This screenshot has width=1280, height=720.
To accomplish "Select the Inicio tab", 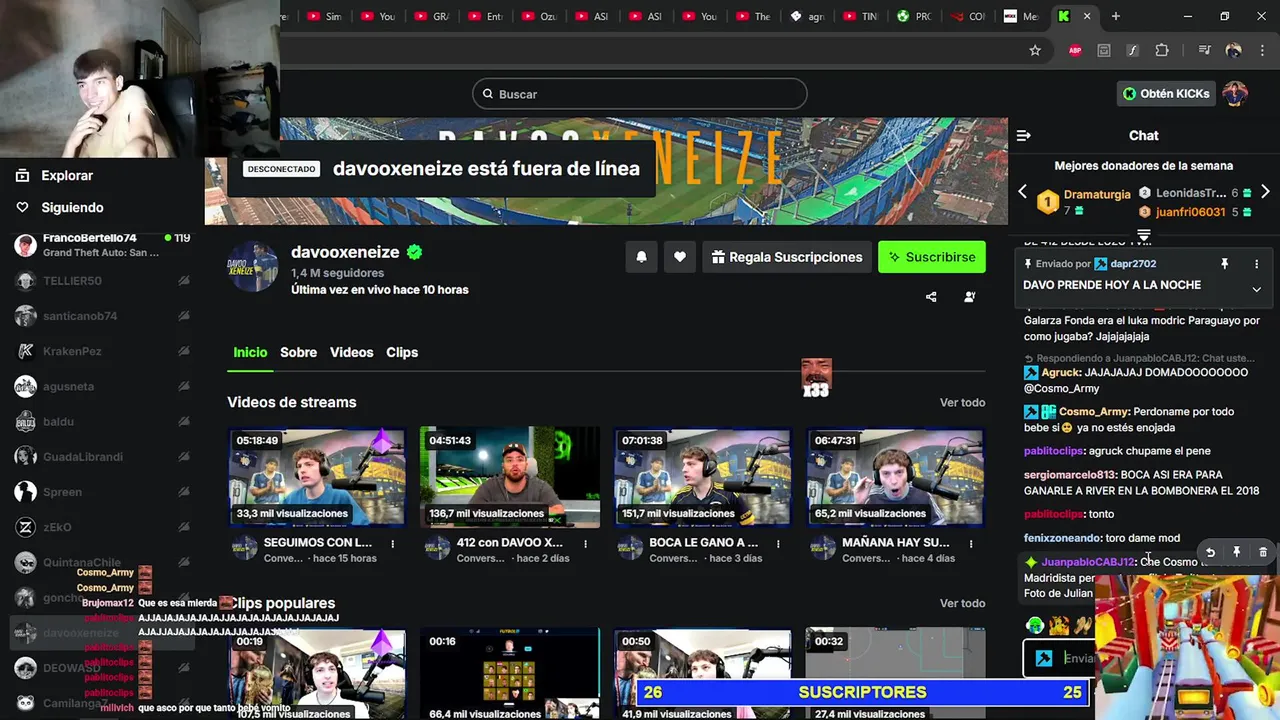I will click(x=250, y=352).
